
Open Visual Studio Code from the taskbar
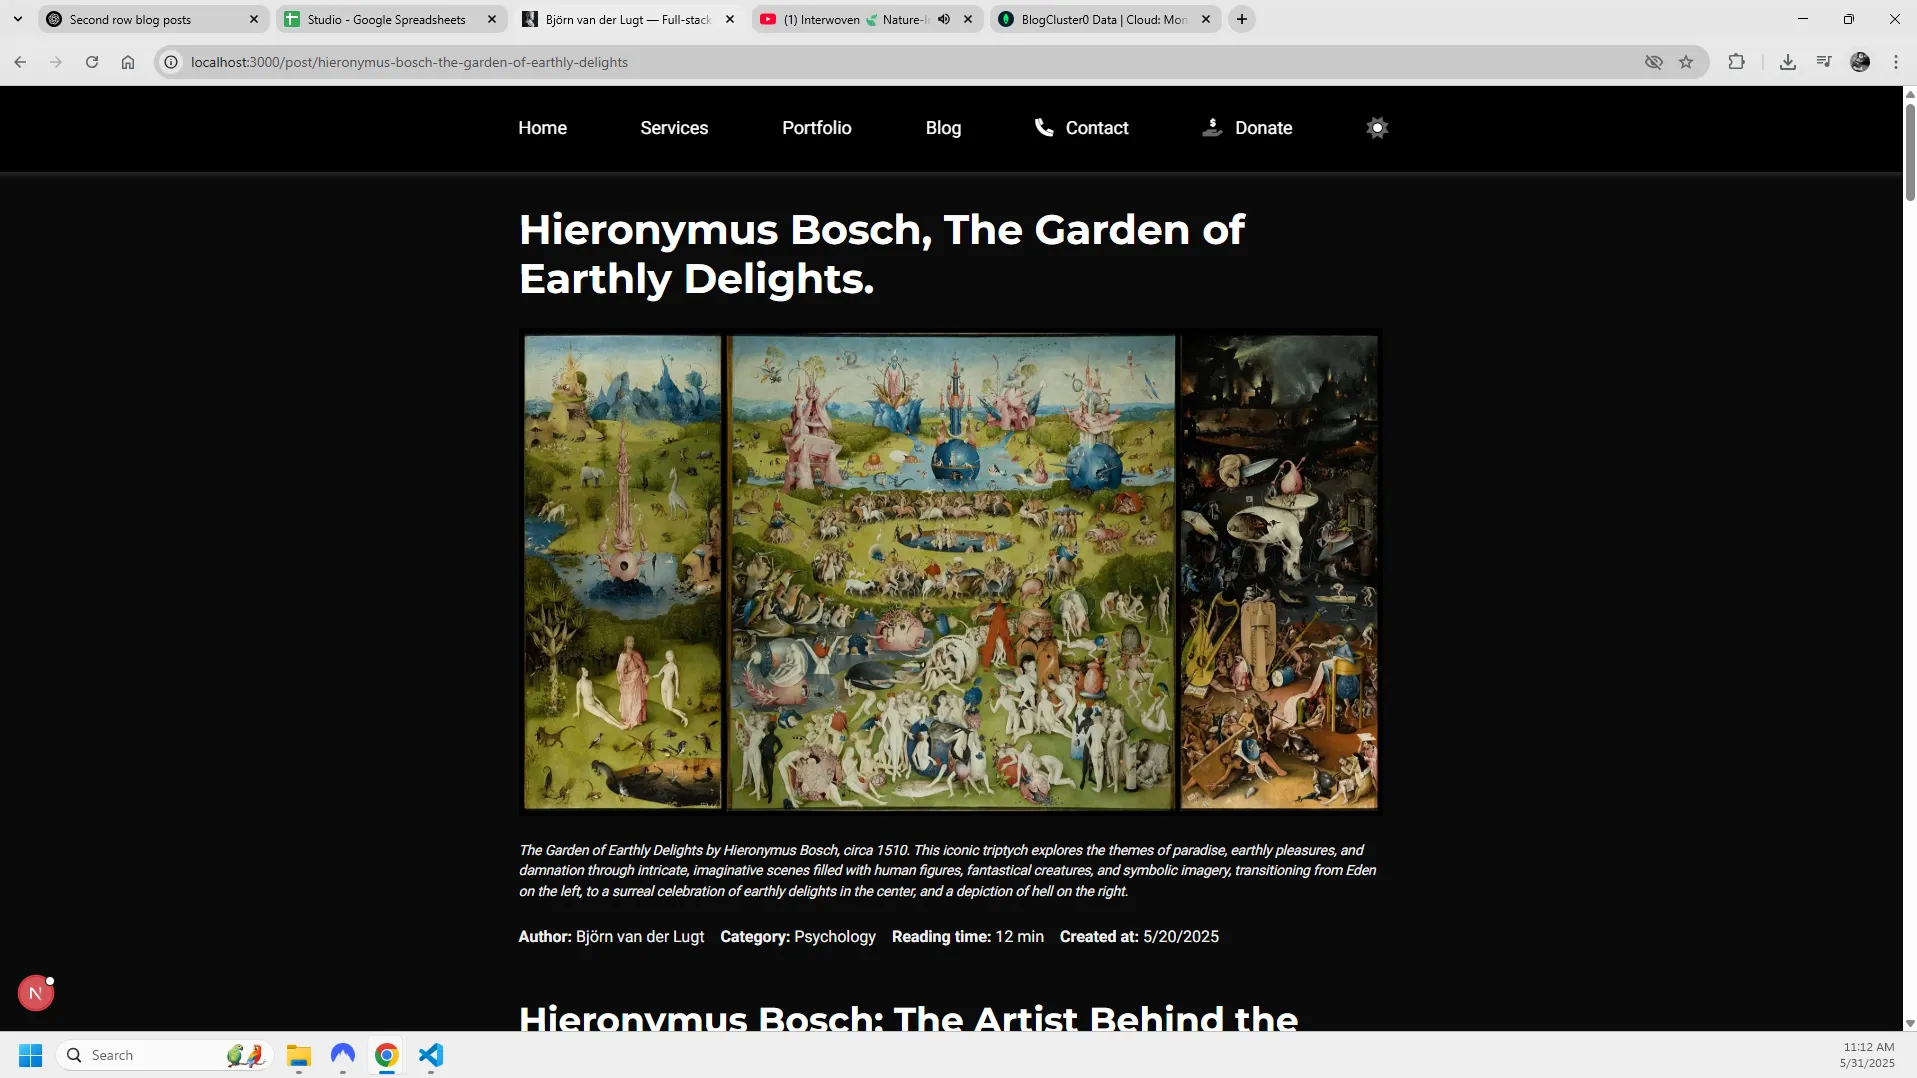(431, 1055)
